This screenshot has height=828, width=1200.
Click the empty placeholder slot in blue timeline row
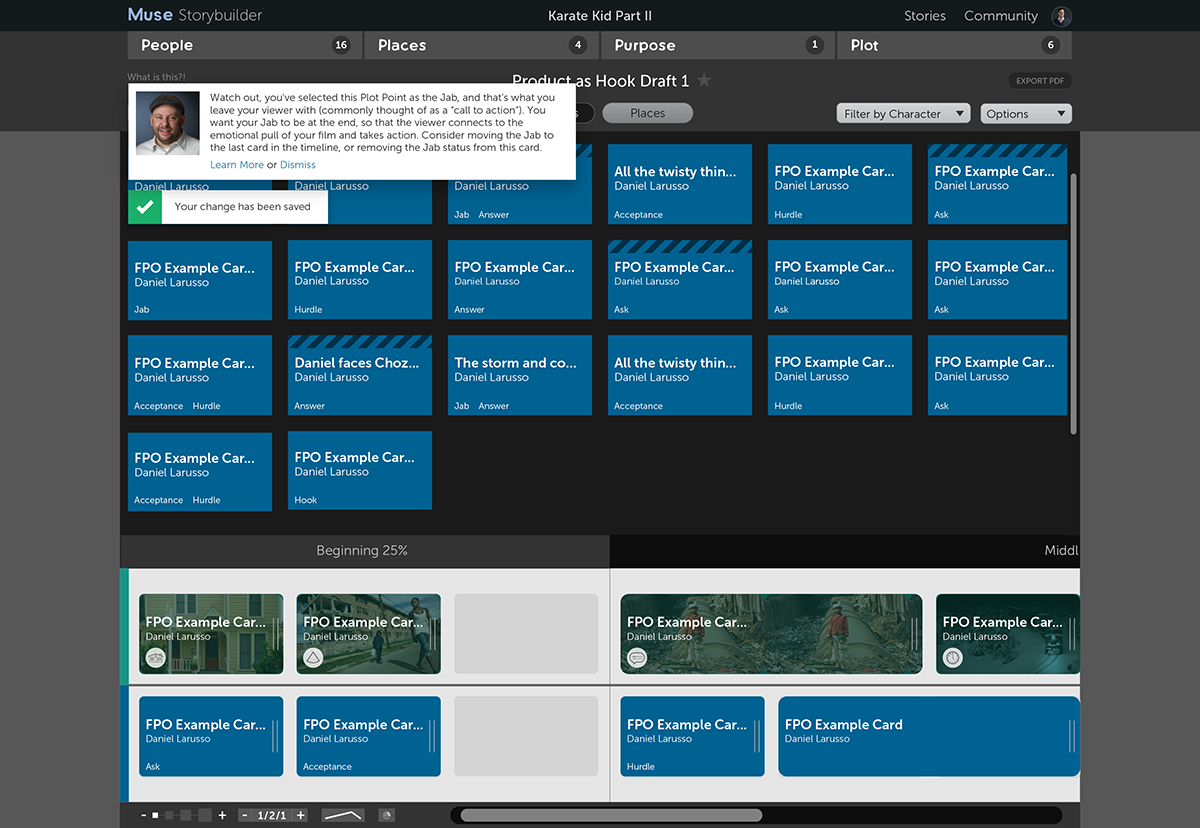point(526,736)
